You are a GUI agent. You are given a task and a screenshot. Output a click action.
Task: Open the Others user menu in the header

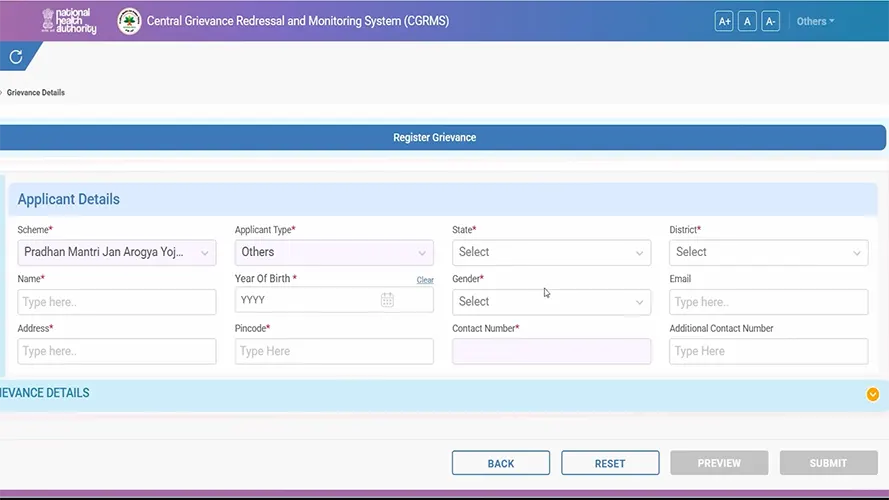coord(815,22)
